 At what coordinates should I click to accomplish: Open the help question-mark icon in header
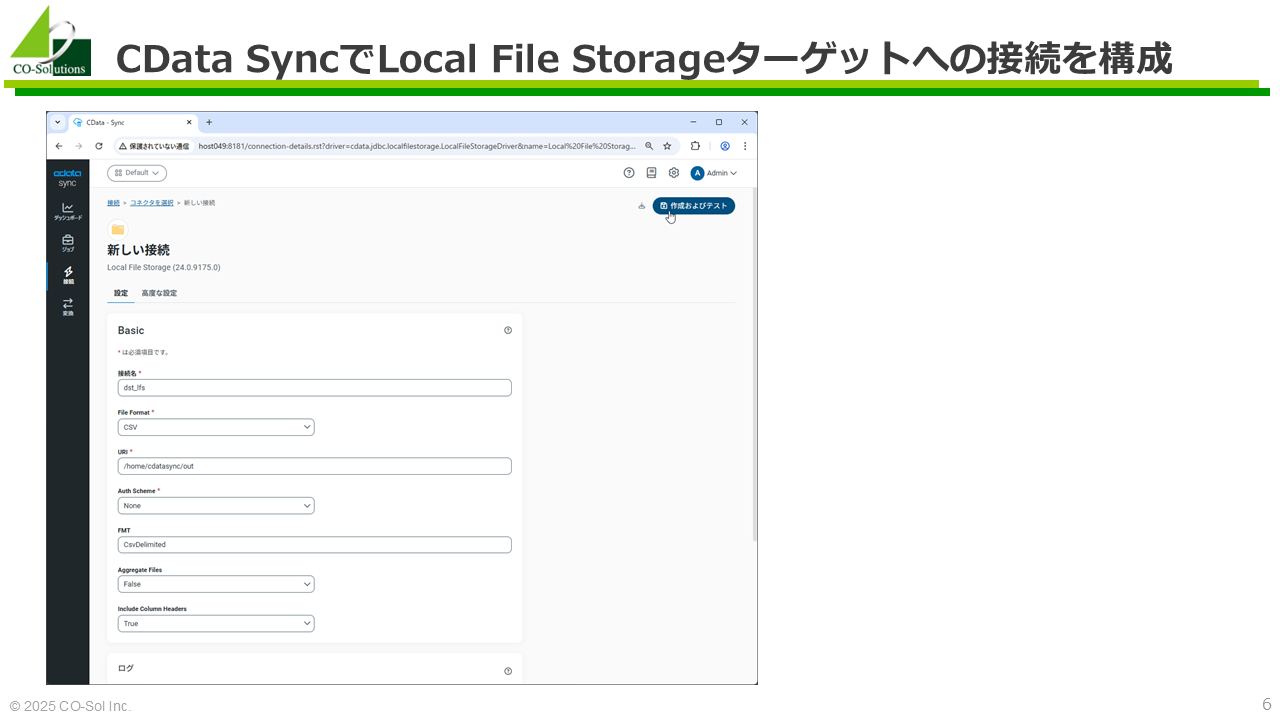[629, 173]
